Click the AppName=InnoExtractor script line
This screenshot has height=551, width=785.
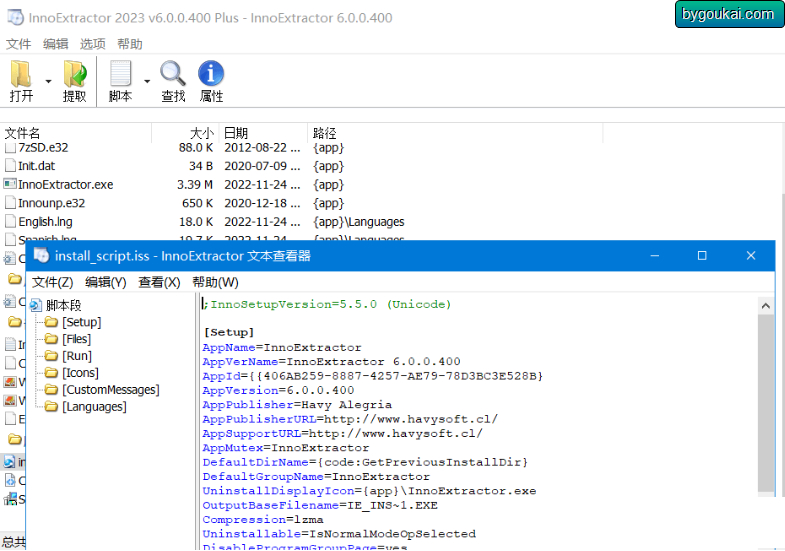coord(282,347)
